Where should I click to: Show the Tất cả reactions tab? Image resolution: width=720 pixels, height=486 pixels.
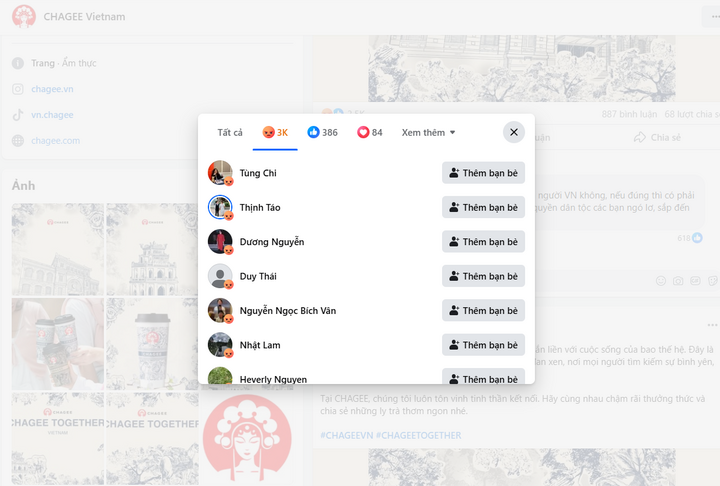(230, 133)
